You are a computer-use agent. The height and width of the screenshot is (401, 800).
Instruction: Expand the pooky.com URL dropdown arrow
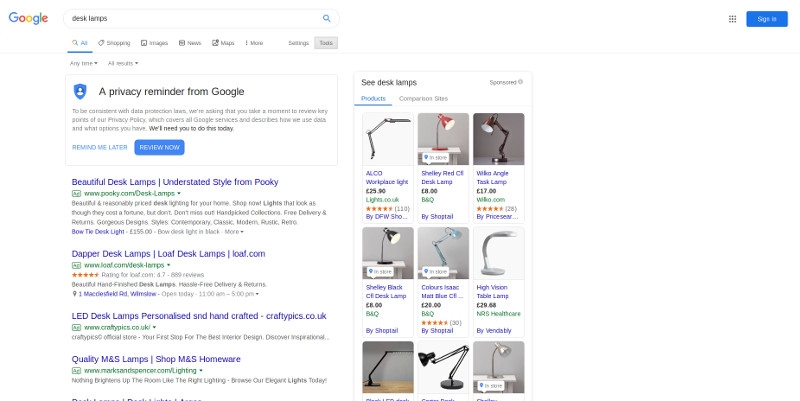coord(179,194)
